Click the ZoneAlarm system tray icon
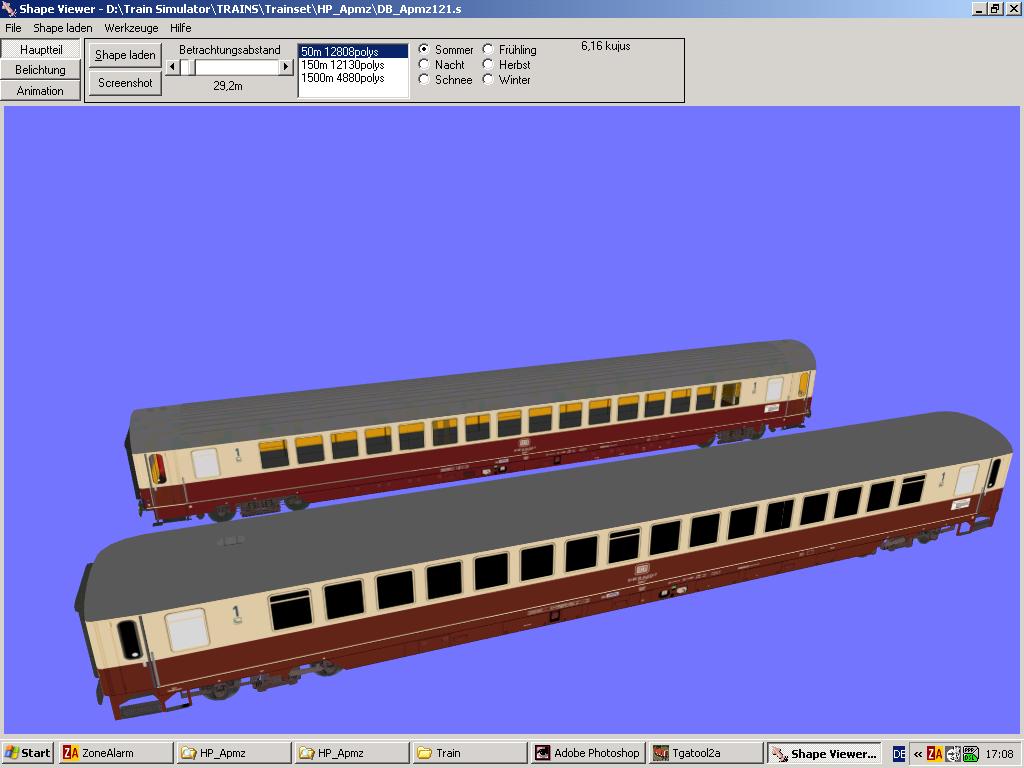 coord(935,754)
